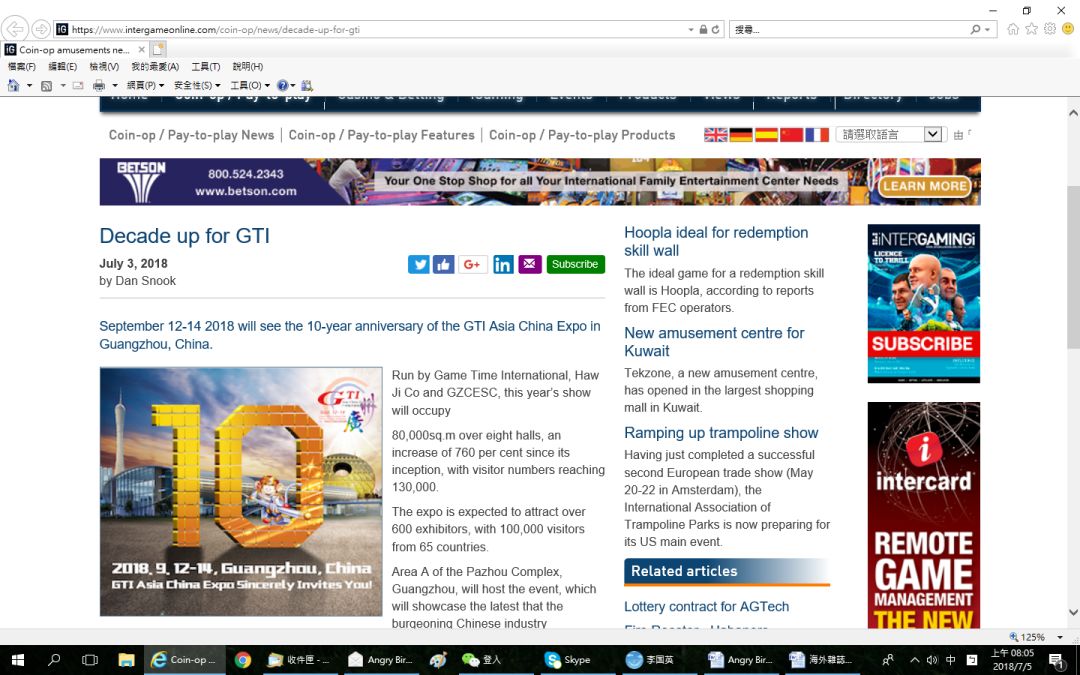1080x675 pixels.
Task: Open the 編輯(E) Edit menu
Action: [x=63, y=67]
